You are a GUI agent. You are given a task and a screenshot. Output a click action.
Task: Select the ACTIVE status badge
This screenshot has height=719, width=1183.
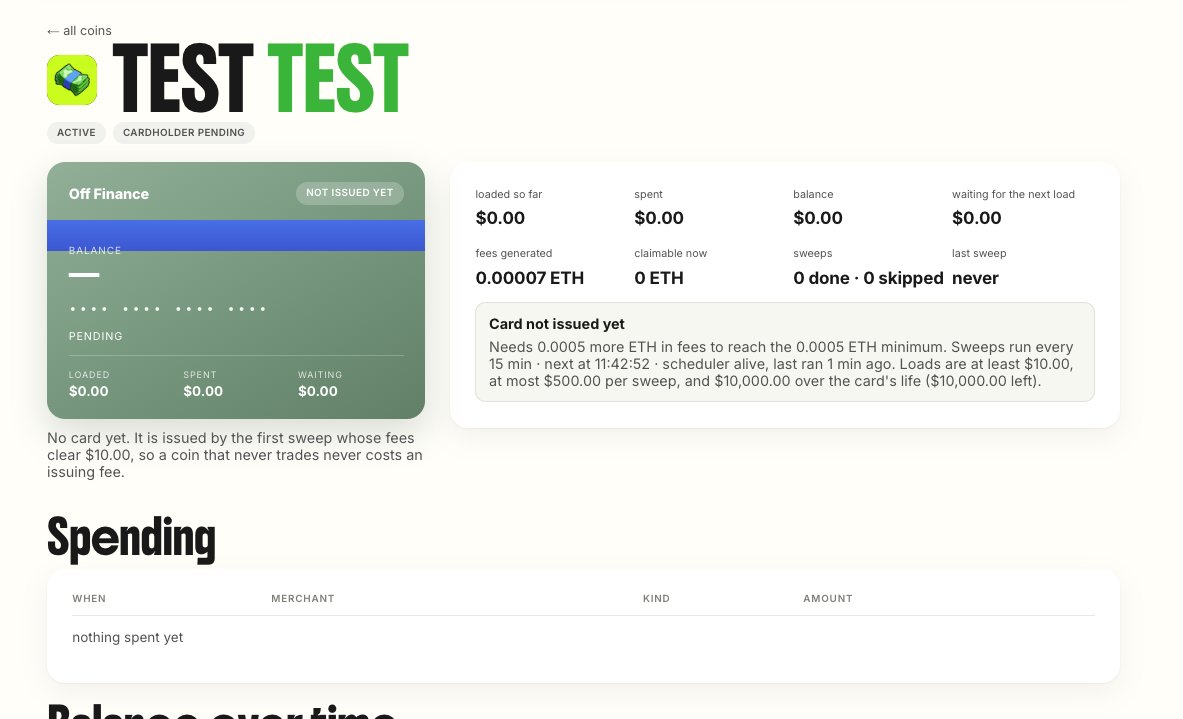76,133
